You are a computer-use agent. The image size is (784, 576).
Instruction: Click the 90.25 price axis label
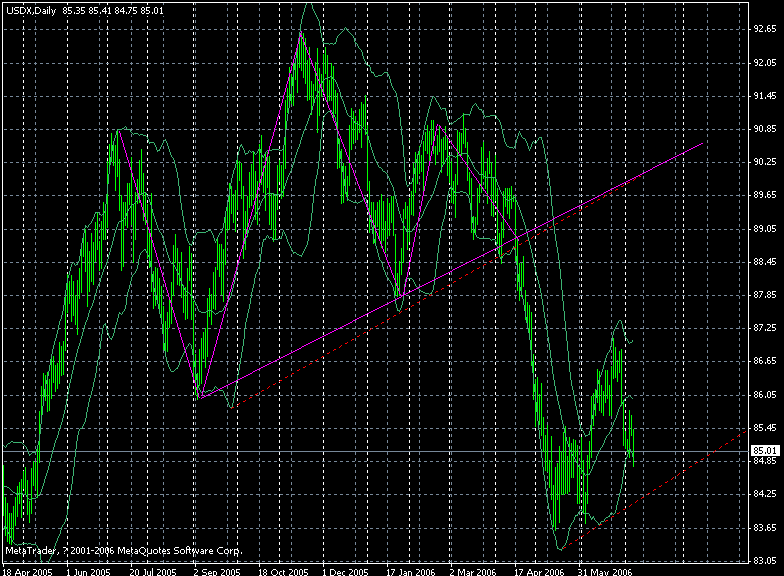point(766,162)
